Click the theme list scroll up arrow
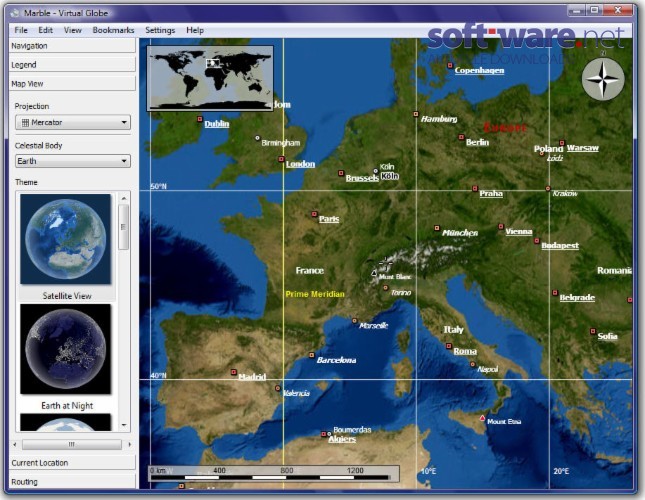Viewport: 645px width, 500px height. pyautogui.click(x=124, y=199)
